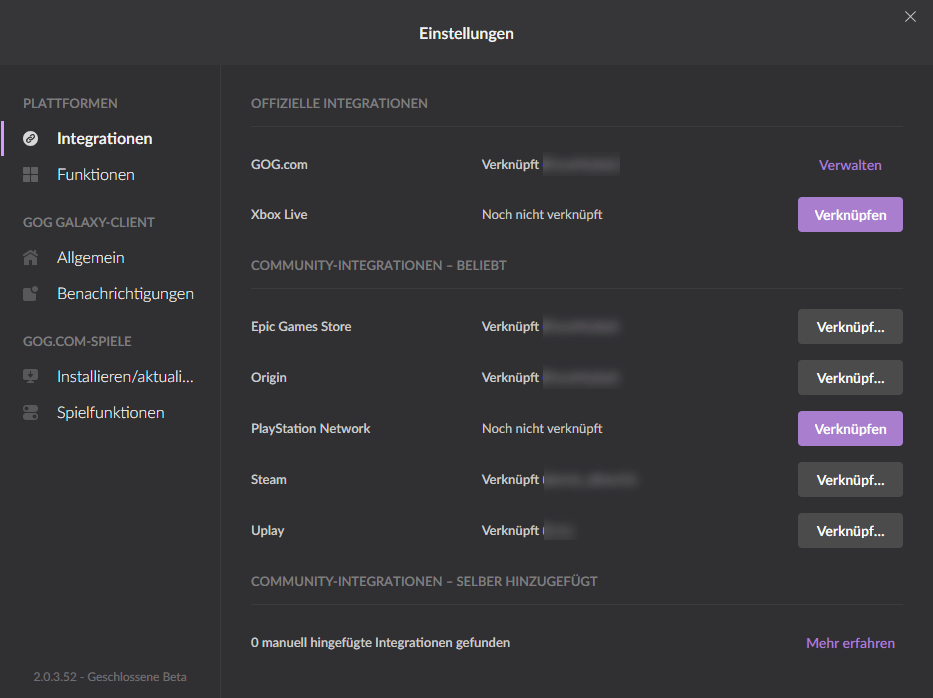Click Verwalten link for GOG.com
933x698 pixels.
(850, 165)
